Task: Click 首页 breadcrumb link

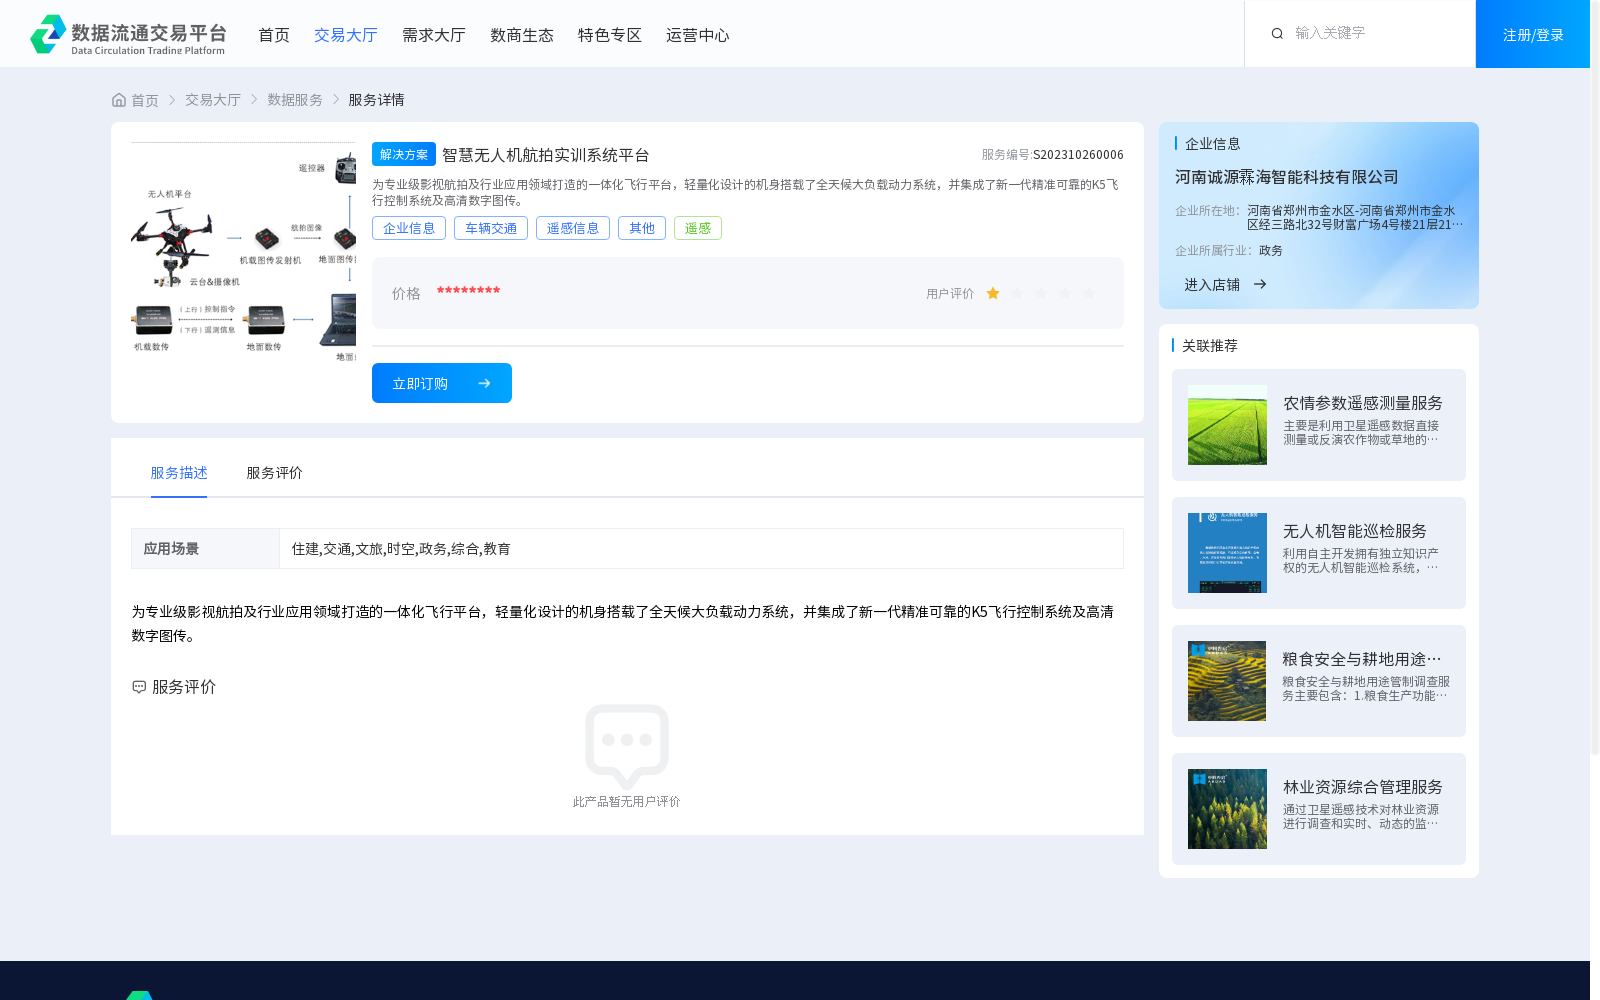Action: pyautogui.click(x=145, y=100)
